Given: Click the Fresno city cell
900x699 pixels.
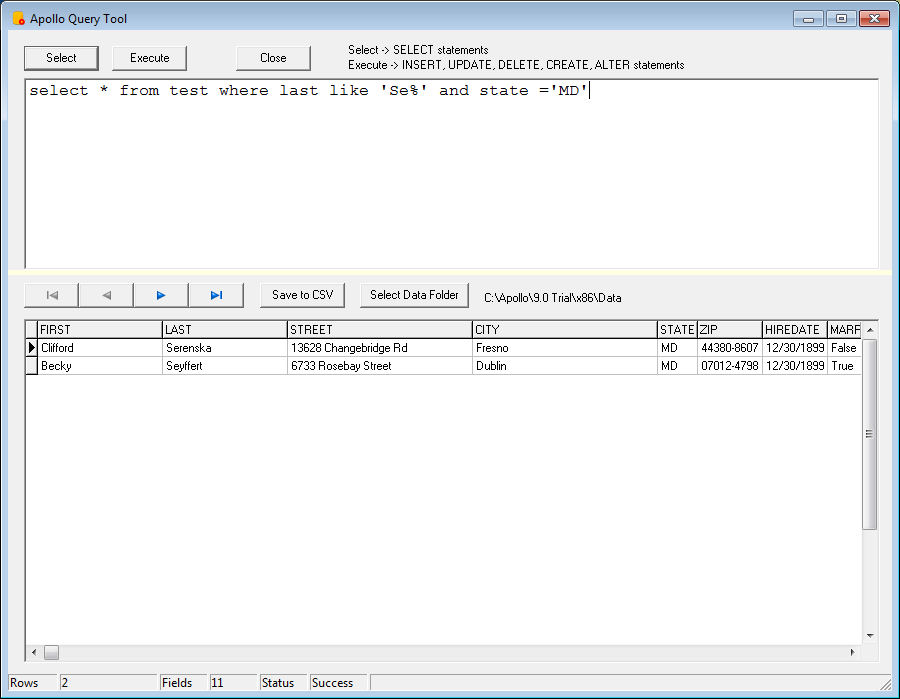Looking at the screenshot, I should pos(564,348).
